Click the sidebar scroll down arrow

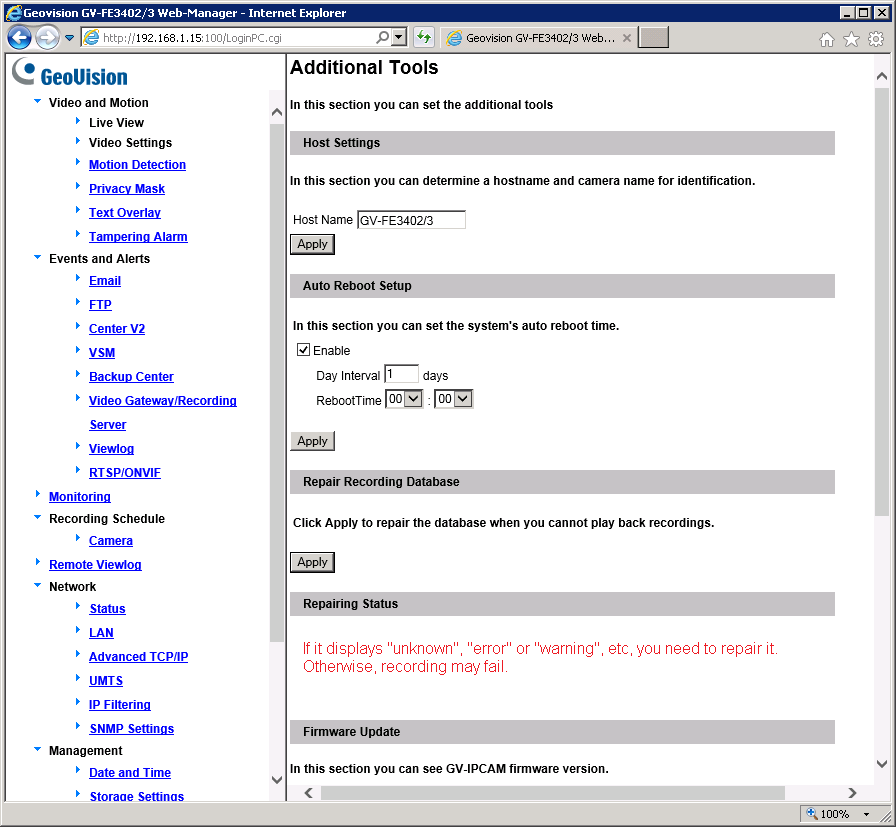click(277, 780)
